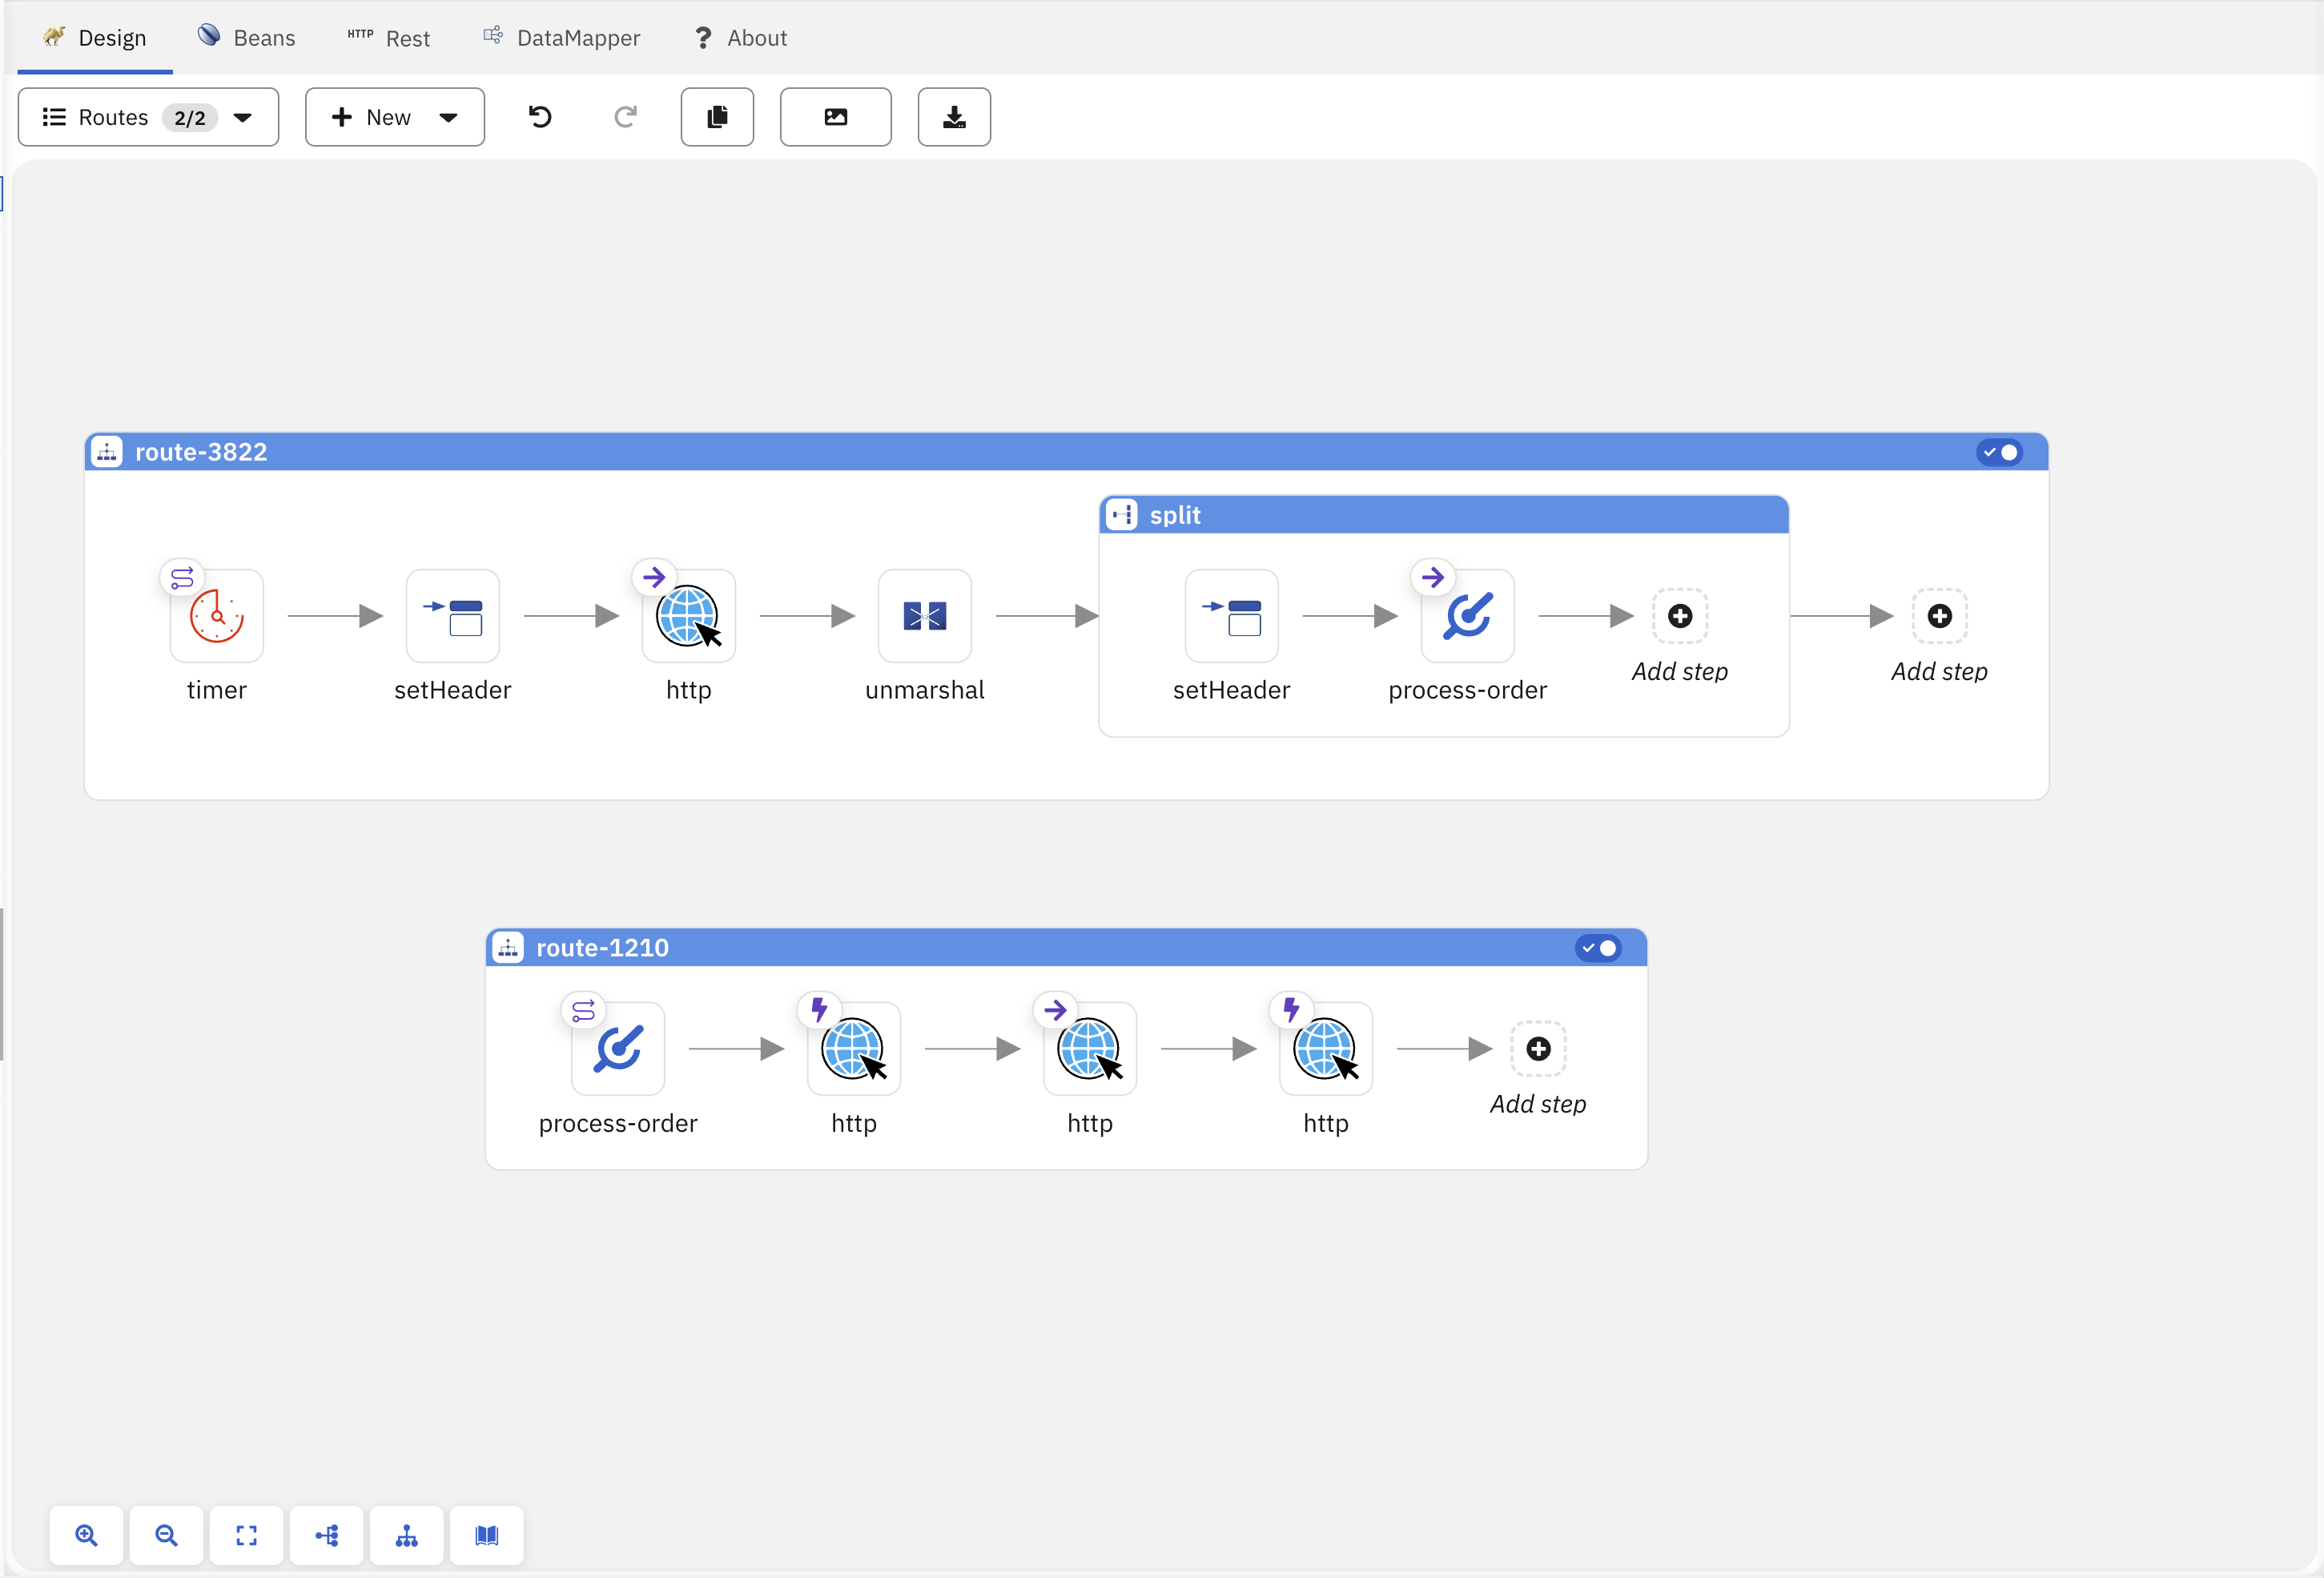Image resolution: width=2324 pixels, height=1578 pixels.
Task: Click Add step inside the split container
Action: coord(1680,616)
